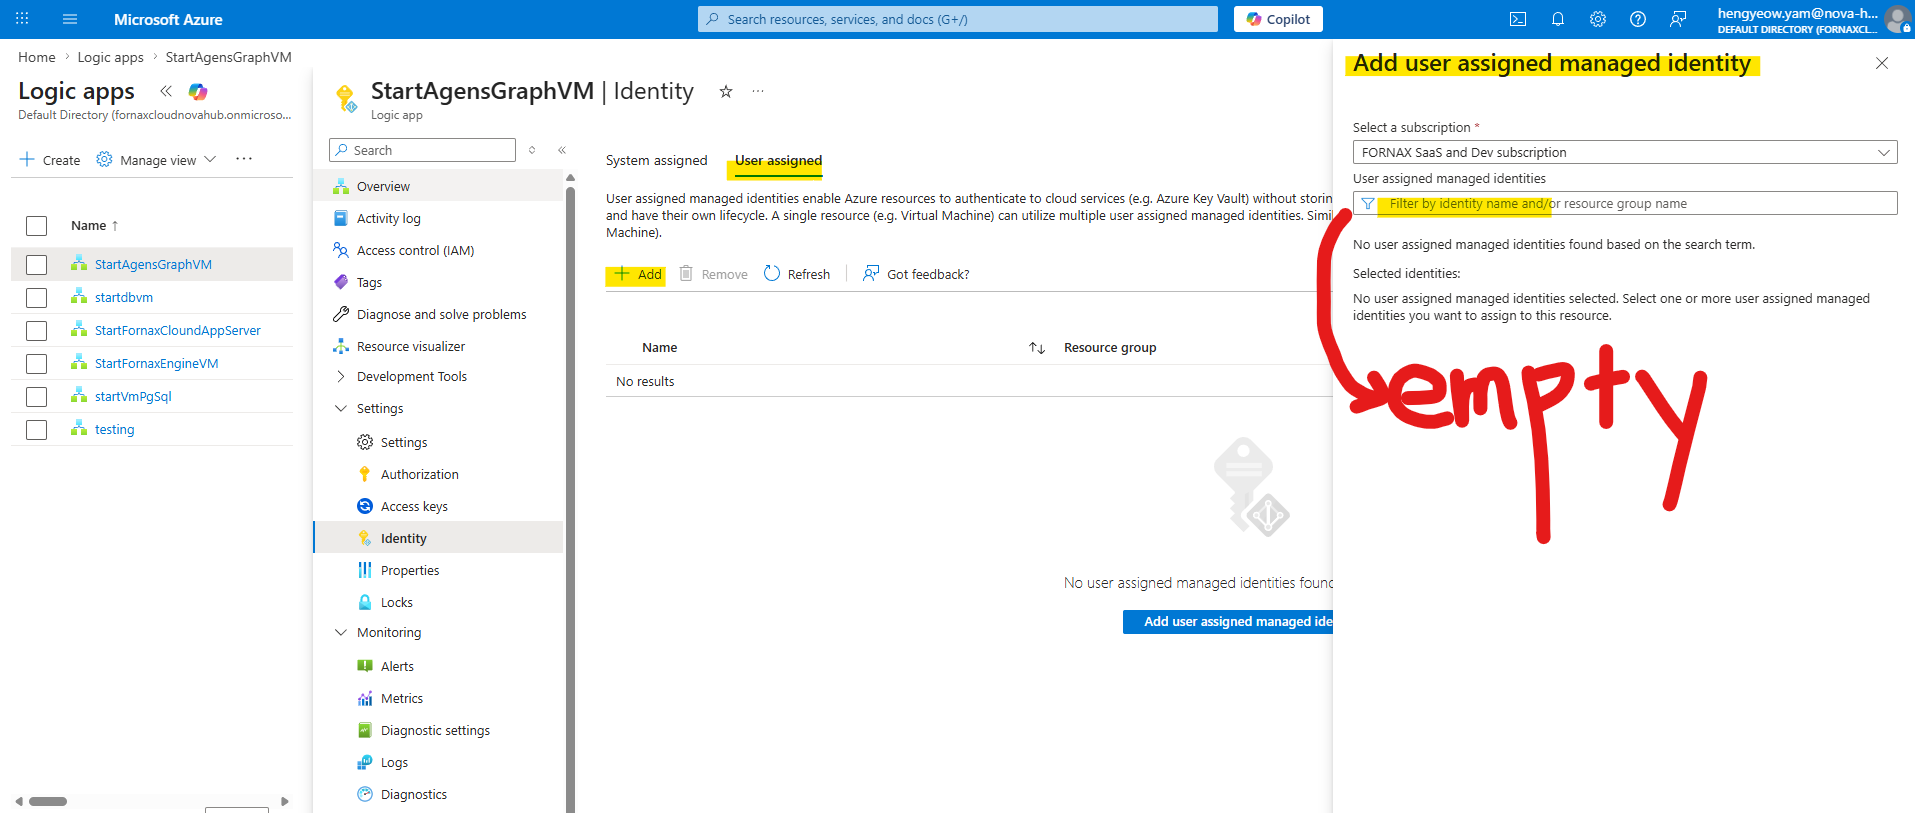Check the startdbvm row checkbox
The image size is (1915, 813).
pos(37,298)
